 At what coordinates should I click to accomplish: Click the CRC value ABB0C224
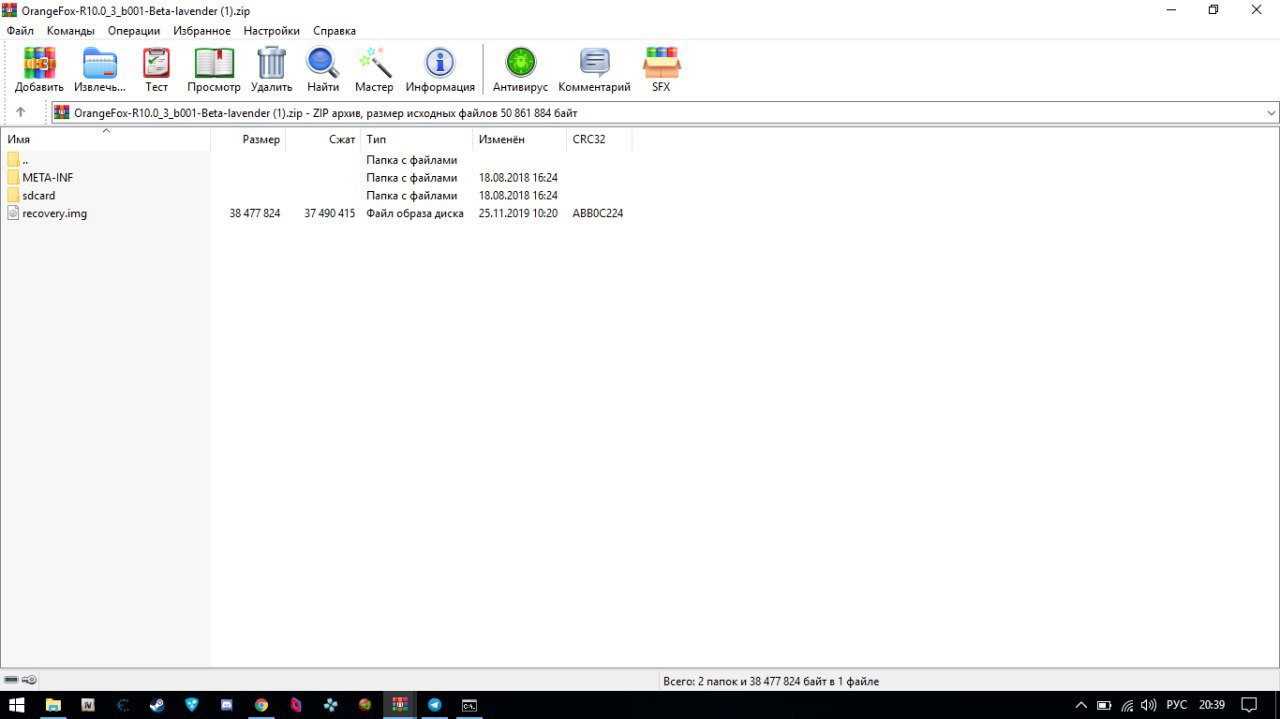pyautogui.click(x=598, y=214)
